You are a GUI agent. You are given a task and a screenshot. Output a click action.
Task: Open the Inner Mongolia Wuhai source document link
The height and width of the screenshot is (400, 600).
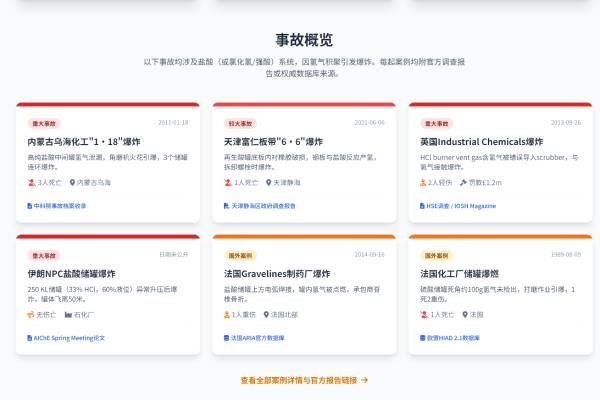57,206
